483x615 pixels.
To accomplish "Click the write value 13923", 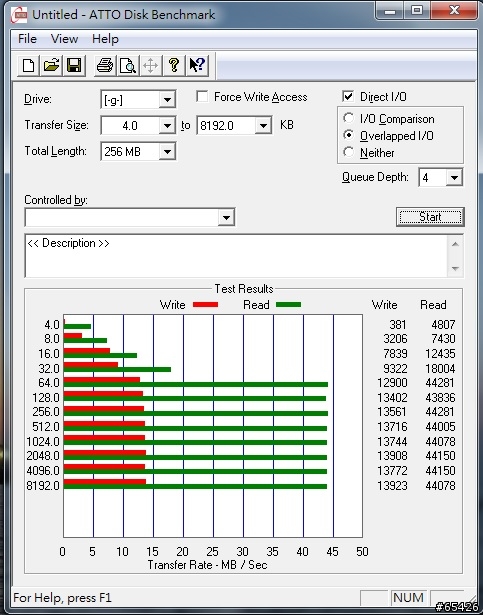I will (x=392, y=486).
